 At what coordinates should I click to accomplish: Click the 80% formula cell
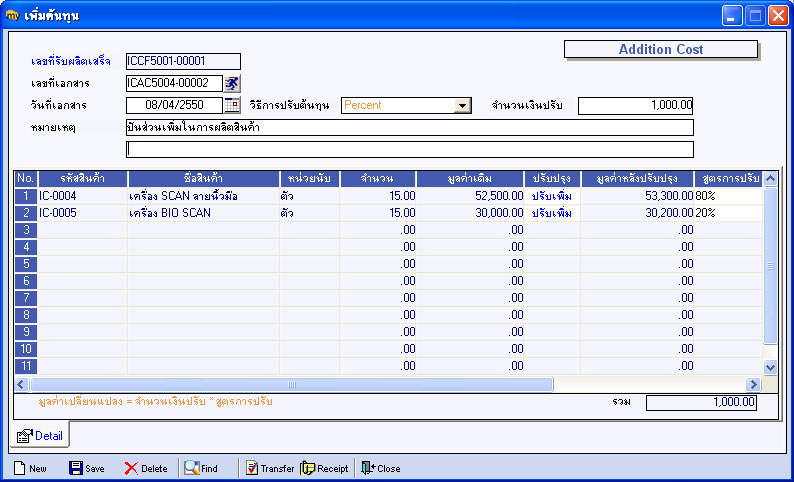coord(728,196)
